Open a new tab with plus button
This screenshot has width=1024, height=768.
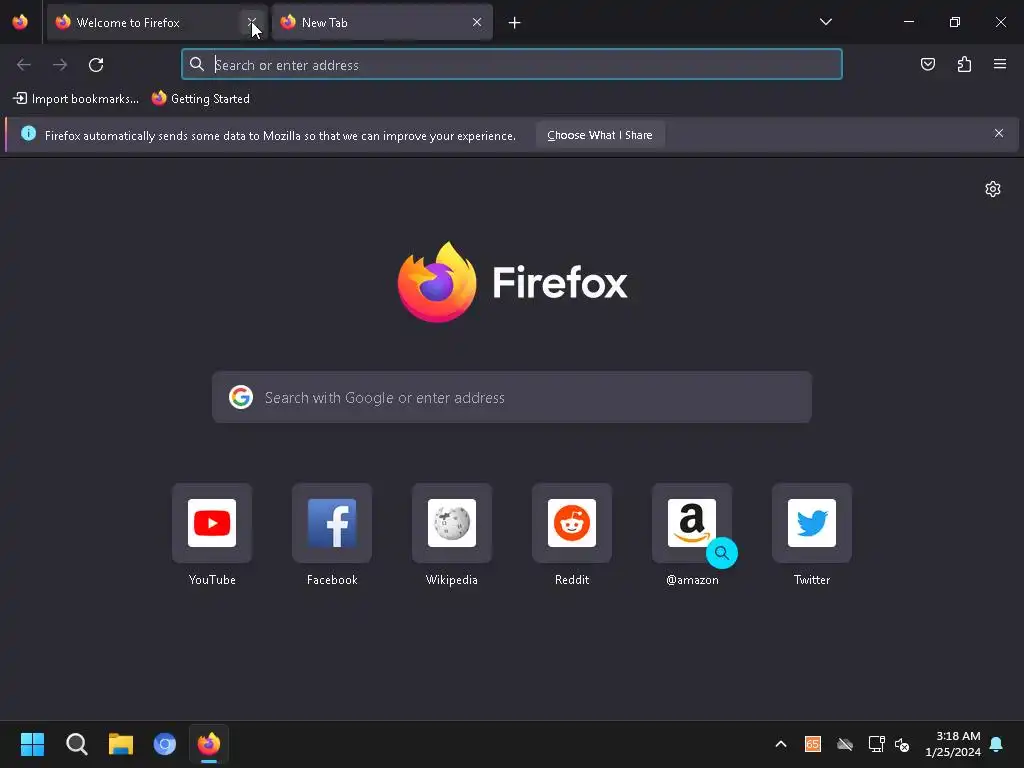(515, 23)
